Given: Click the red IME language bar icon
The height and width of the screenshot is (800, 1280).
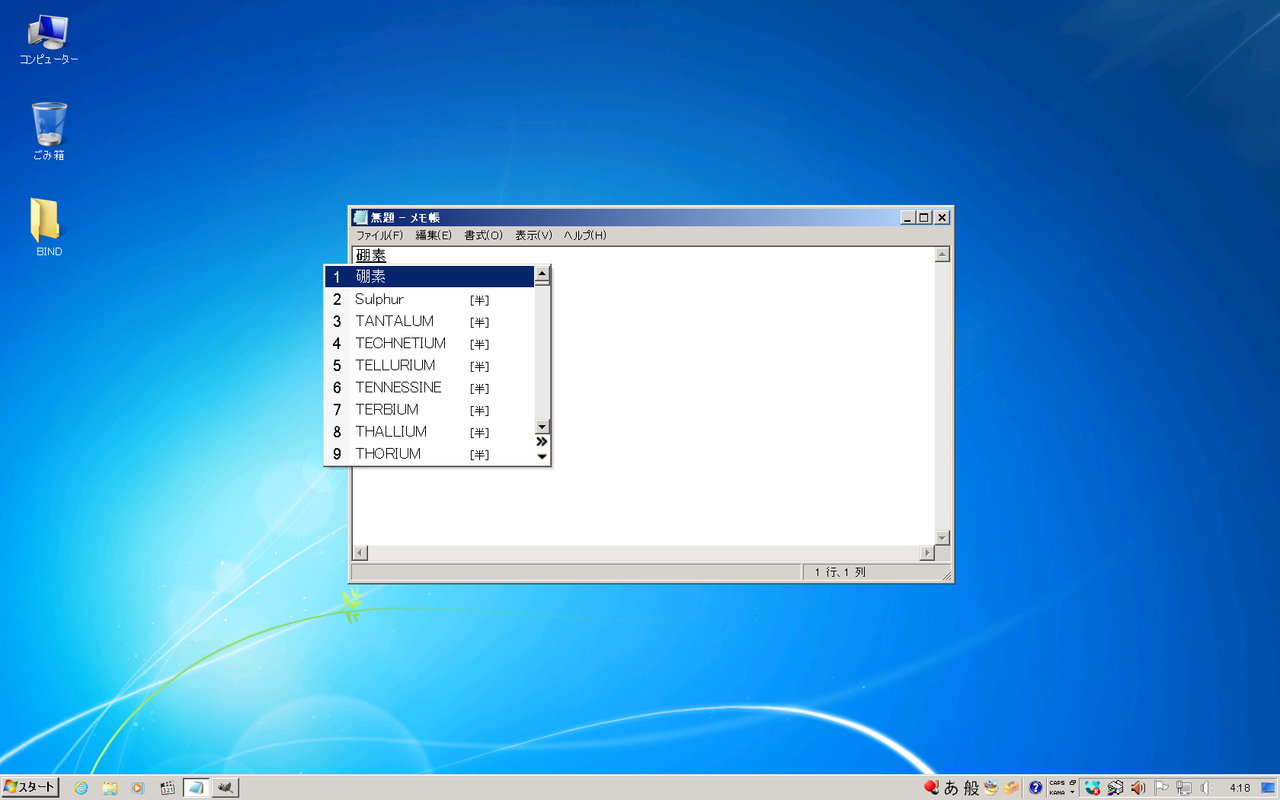Looking at the screenshot, I should tap(931, 787).
